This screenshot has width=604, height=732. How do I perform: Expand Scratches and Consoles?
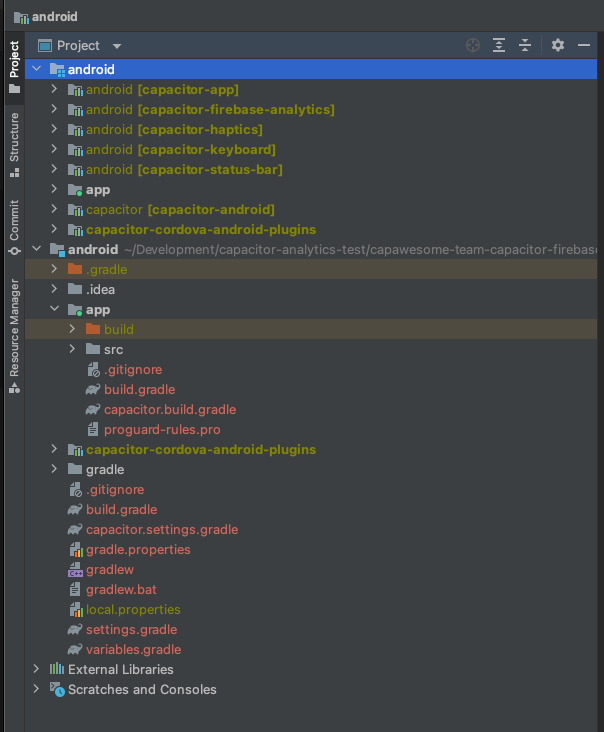pyautogui.click(x=36, y=689)
